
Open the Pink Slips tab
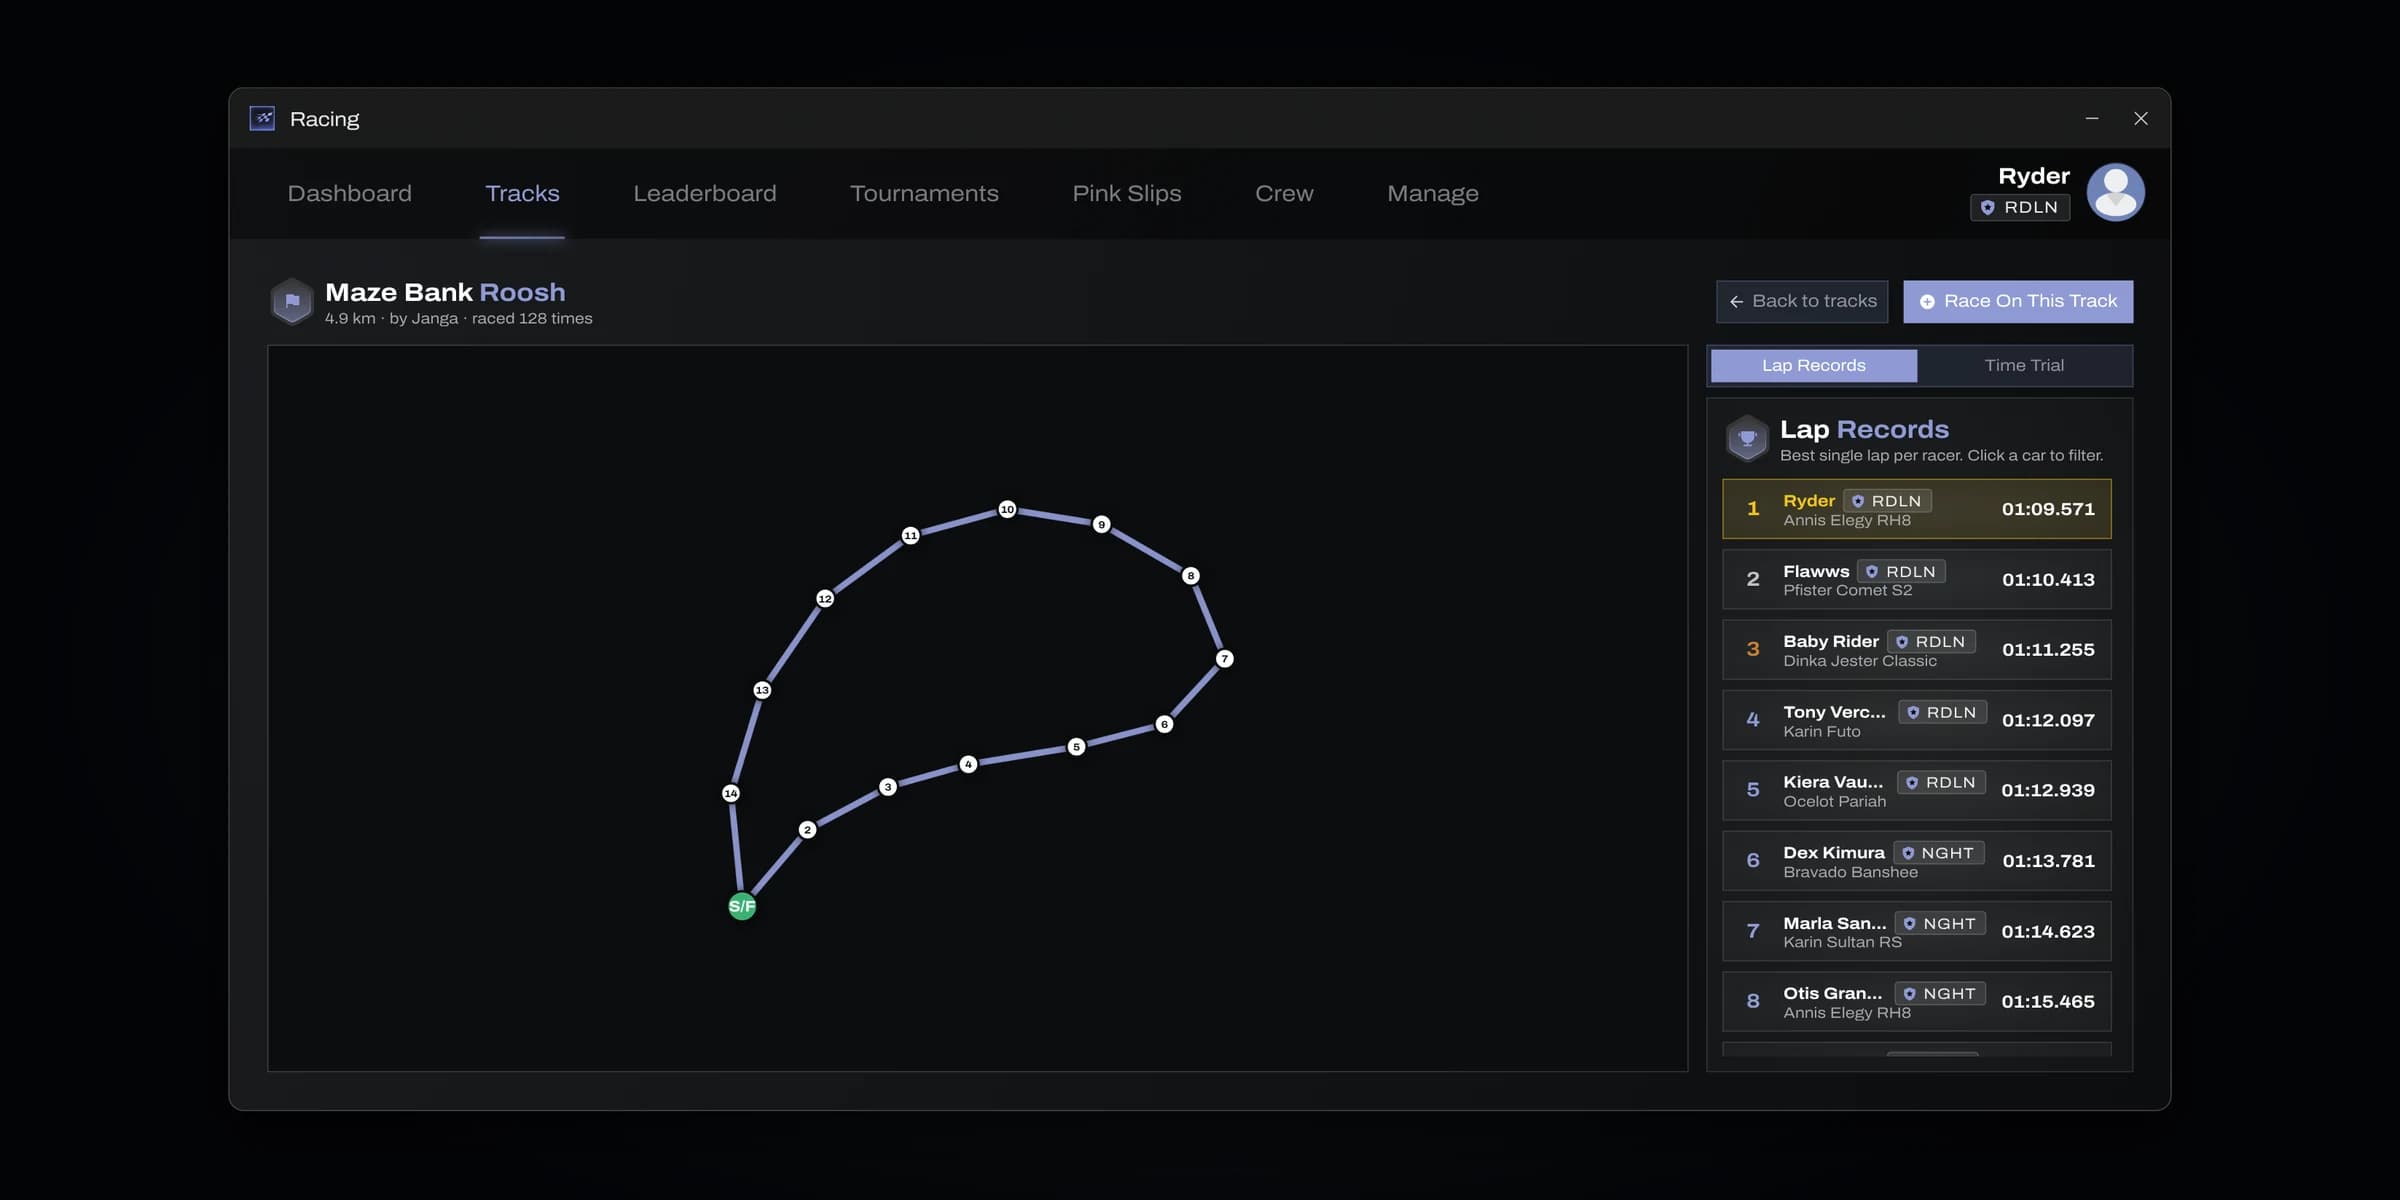coord(1127,193)
